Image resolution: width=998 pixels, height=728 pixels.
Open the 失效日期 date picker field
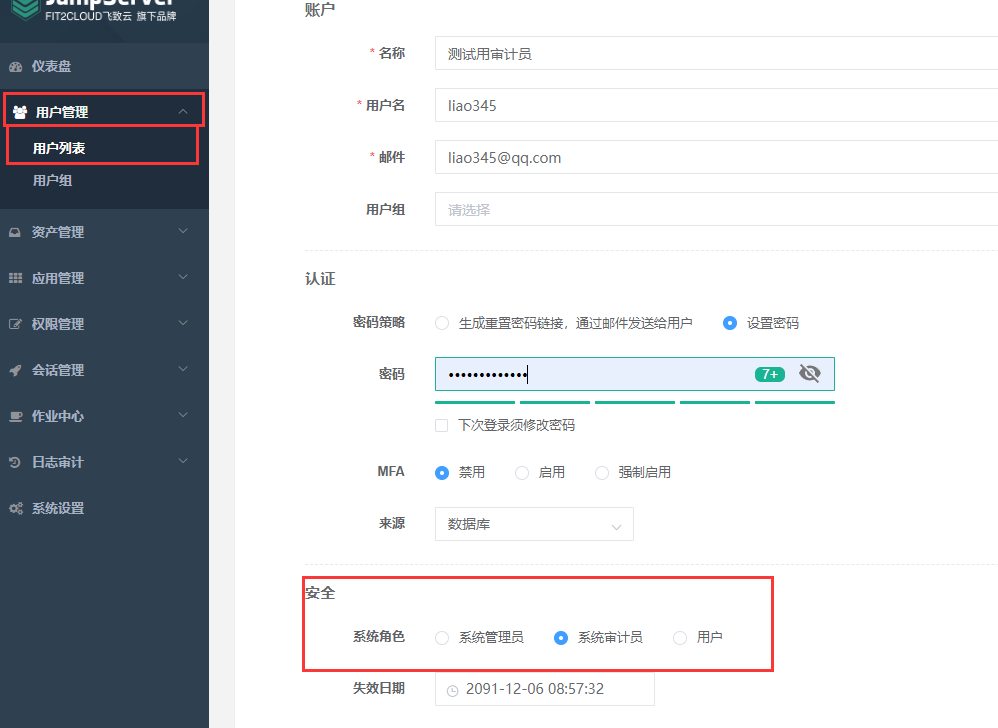pyautogui.click(x=545, y=688)
